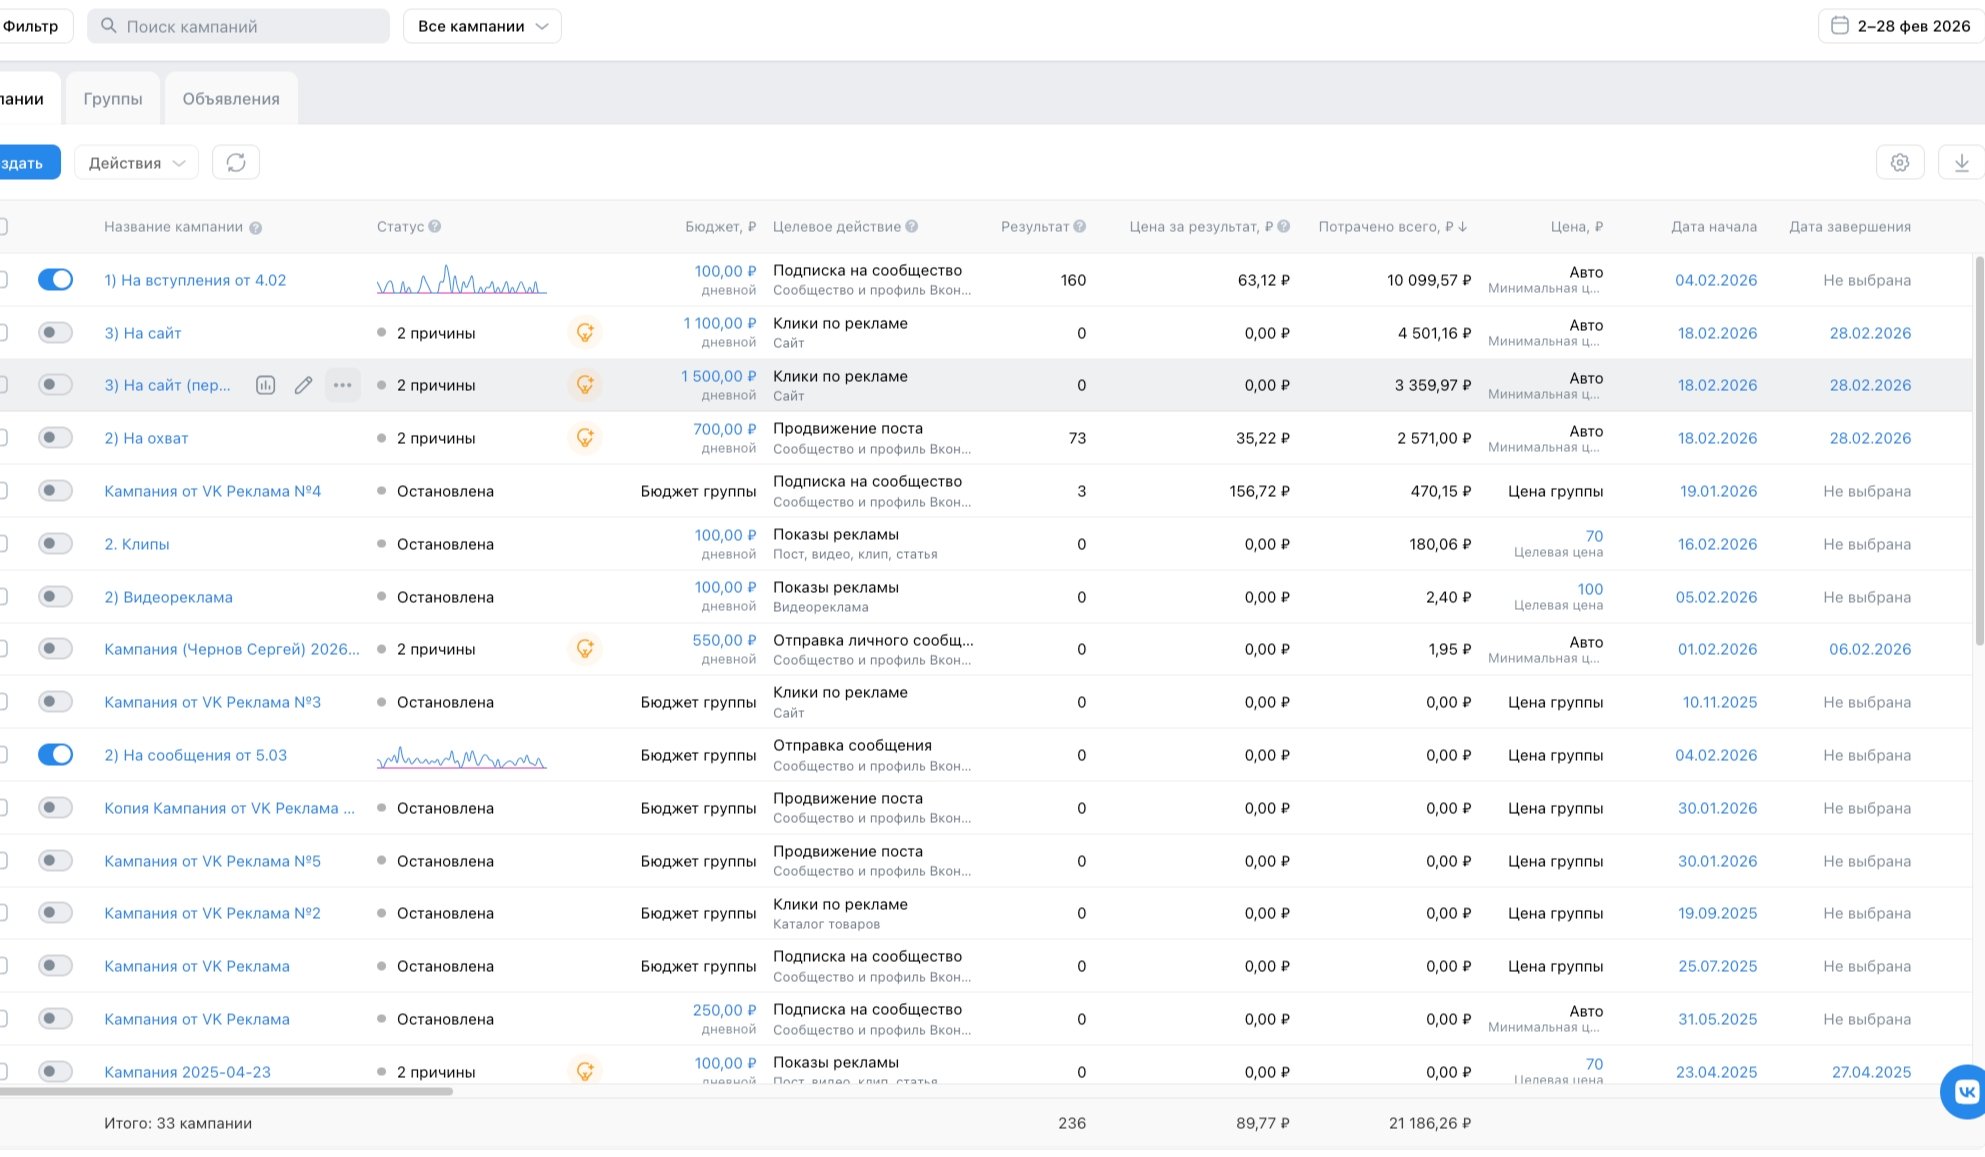Viewport: 1985px width, 1157px height.
Task: Open VK chat bubble icon at bottom right
Action: point(1965,1091)
